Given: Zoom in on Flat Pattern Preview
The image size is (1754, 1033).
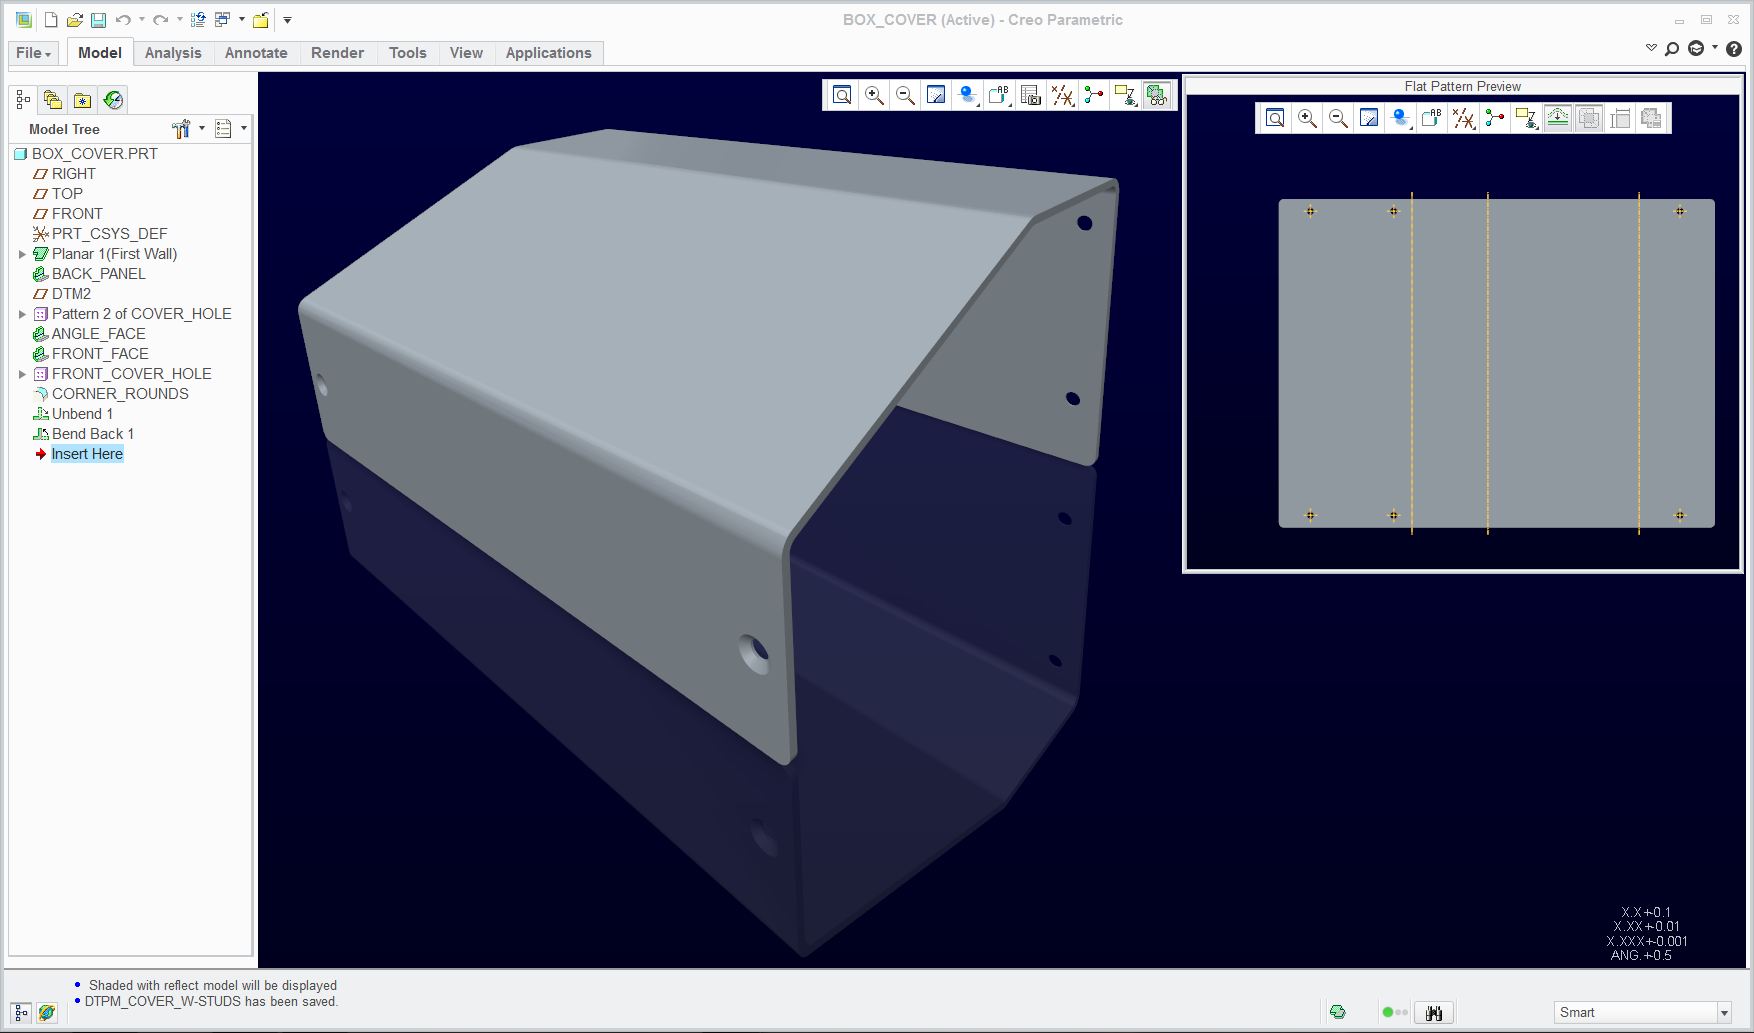Looking at the screenshot, I should click(1307, 118).
